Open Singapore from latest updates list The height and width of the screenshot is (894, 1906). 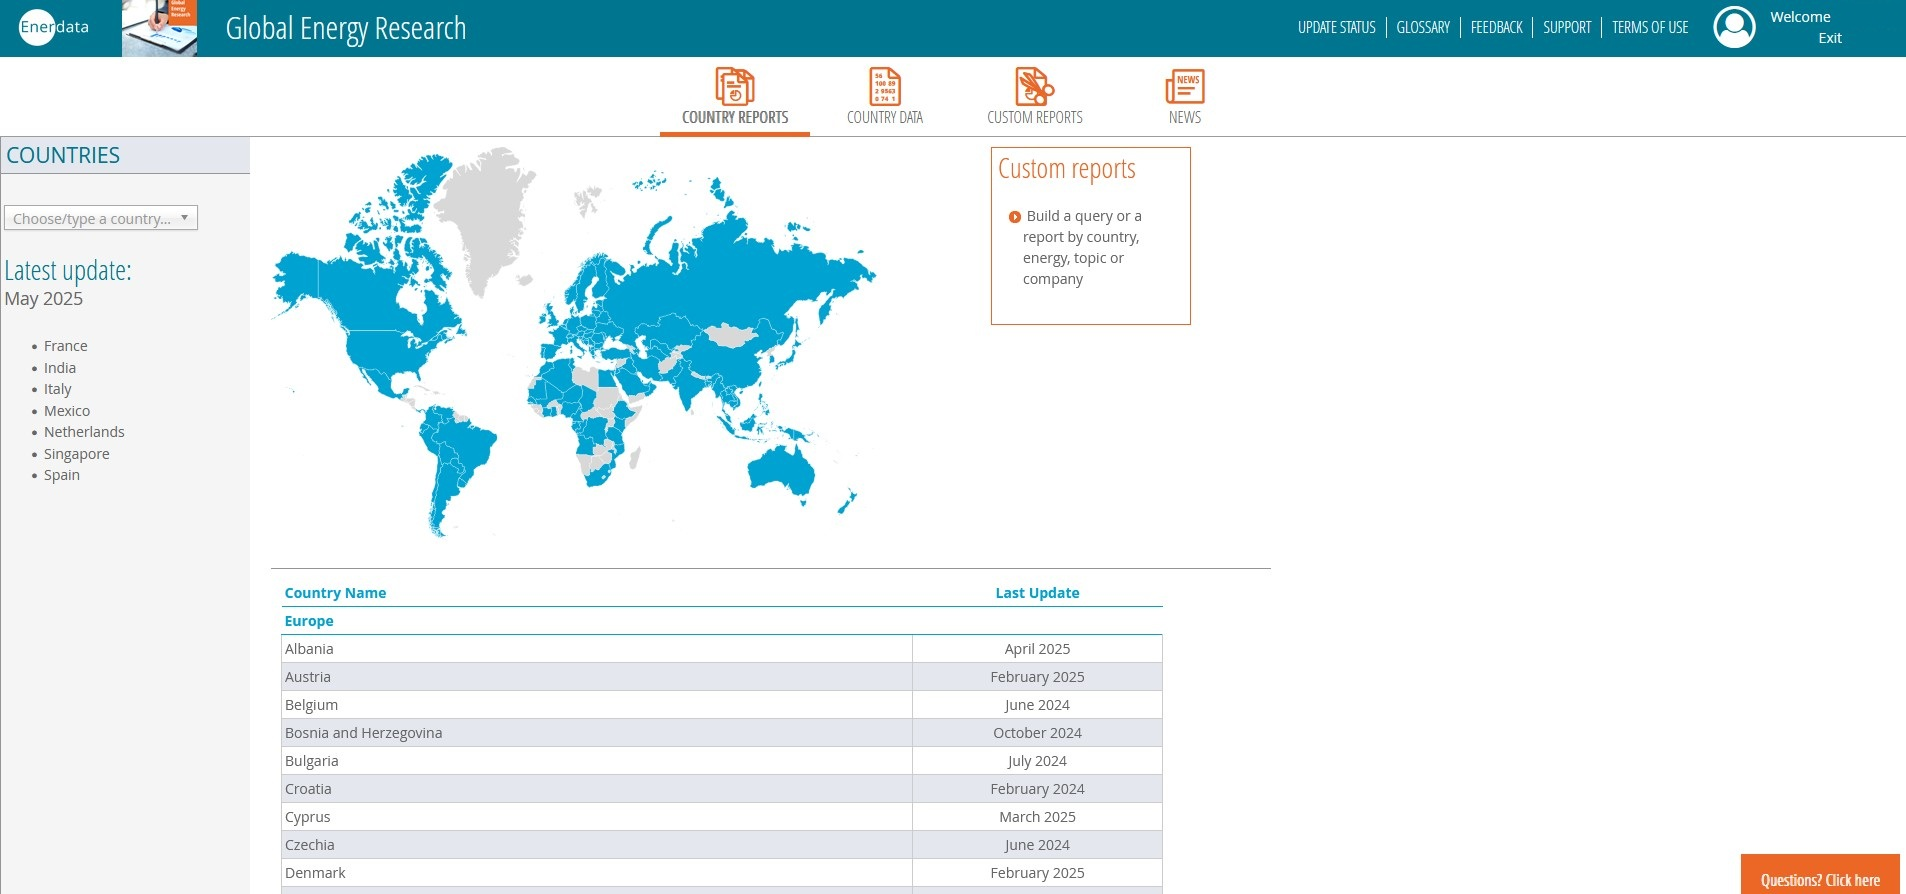point(77,454)
